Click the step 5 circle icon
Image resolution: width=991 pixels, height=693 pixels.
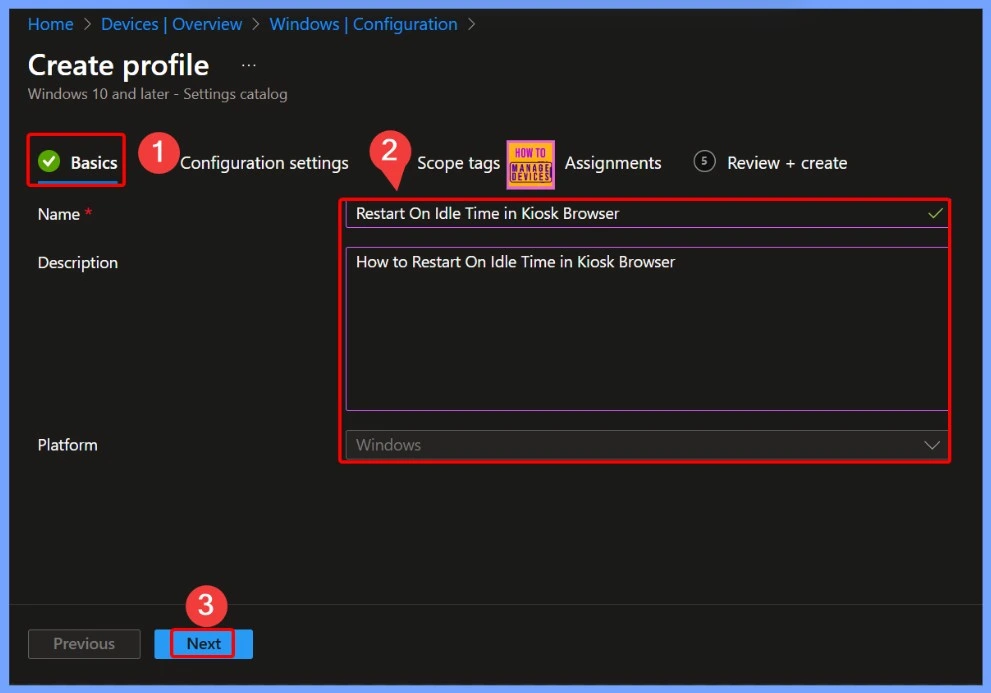(x=704, y=162)
